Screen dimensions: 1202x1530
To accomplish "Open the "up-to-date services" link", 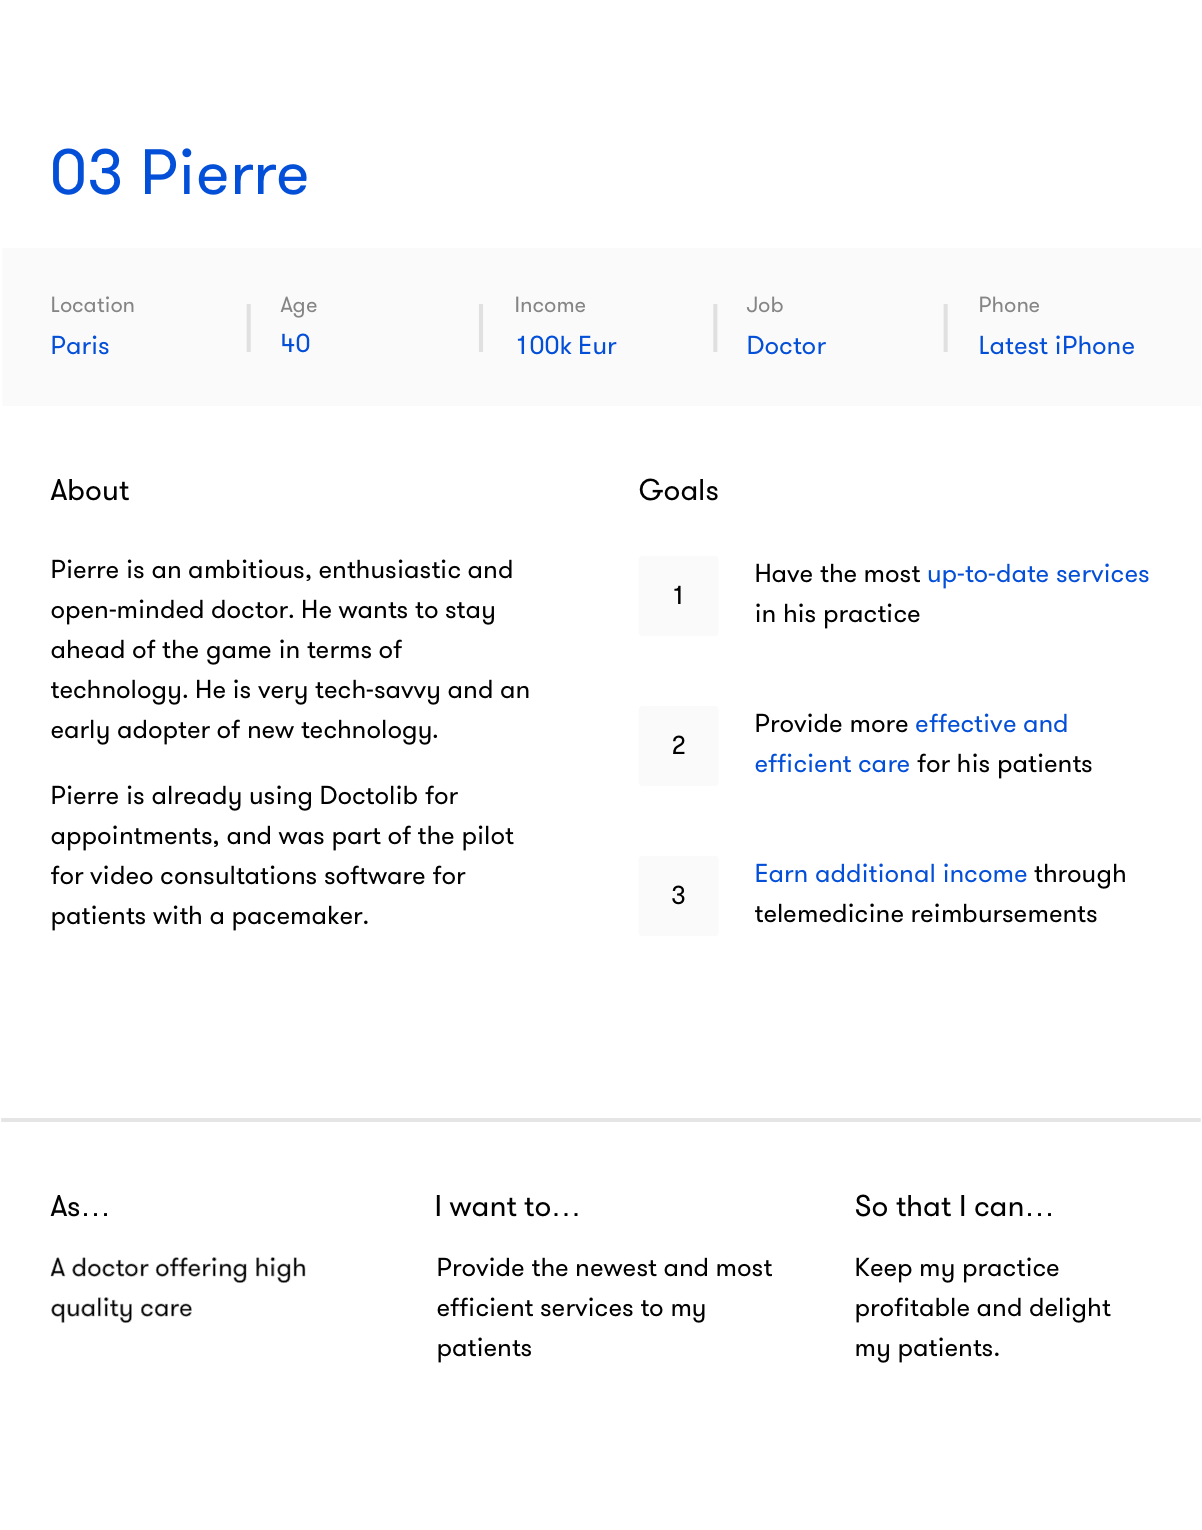I will click(x=1037, y=574).
